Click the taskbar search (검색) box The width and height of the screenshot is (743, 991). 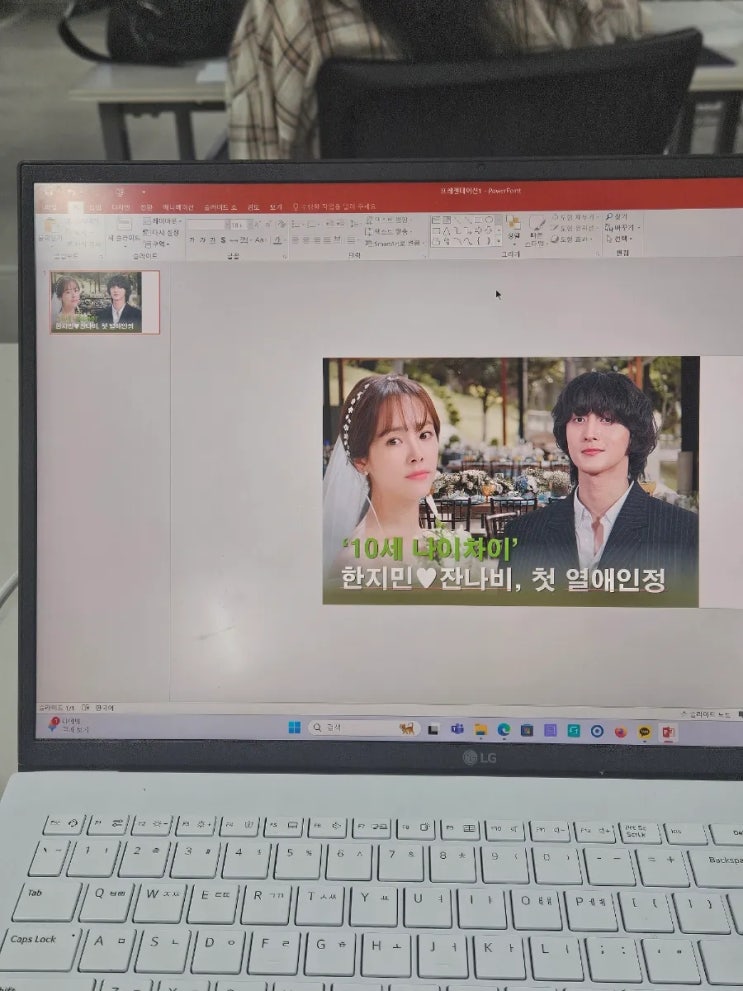click(x=363, y=728)
